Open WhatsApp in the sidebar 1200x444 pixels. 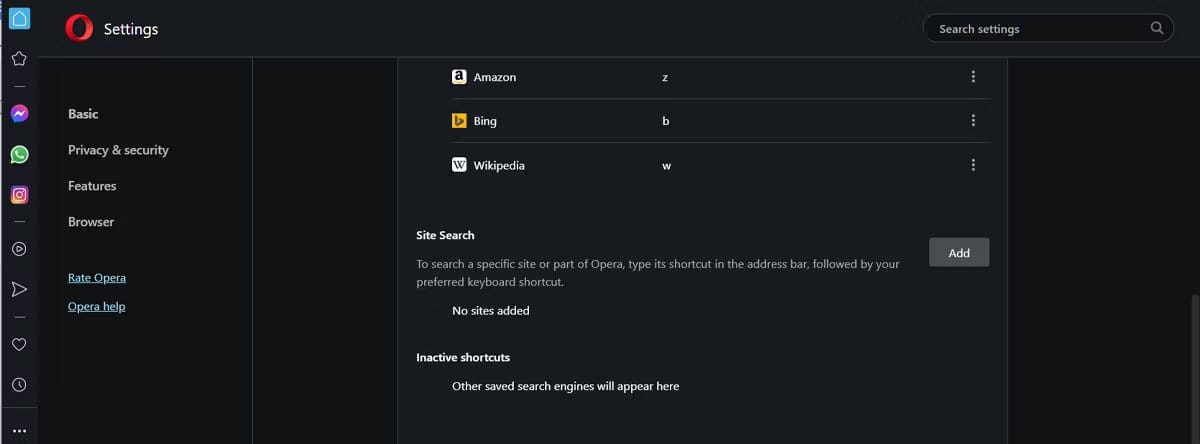pyautogui.click(x=19, y=154)
